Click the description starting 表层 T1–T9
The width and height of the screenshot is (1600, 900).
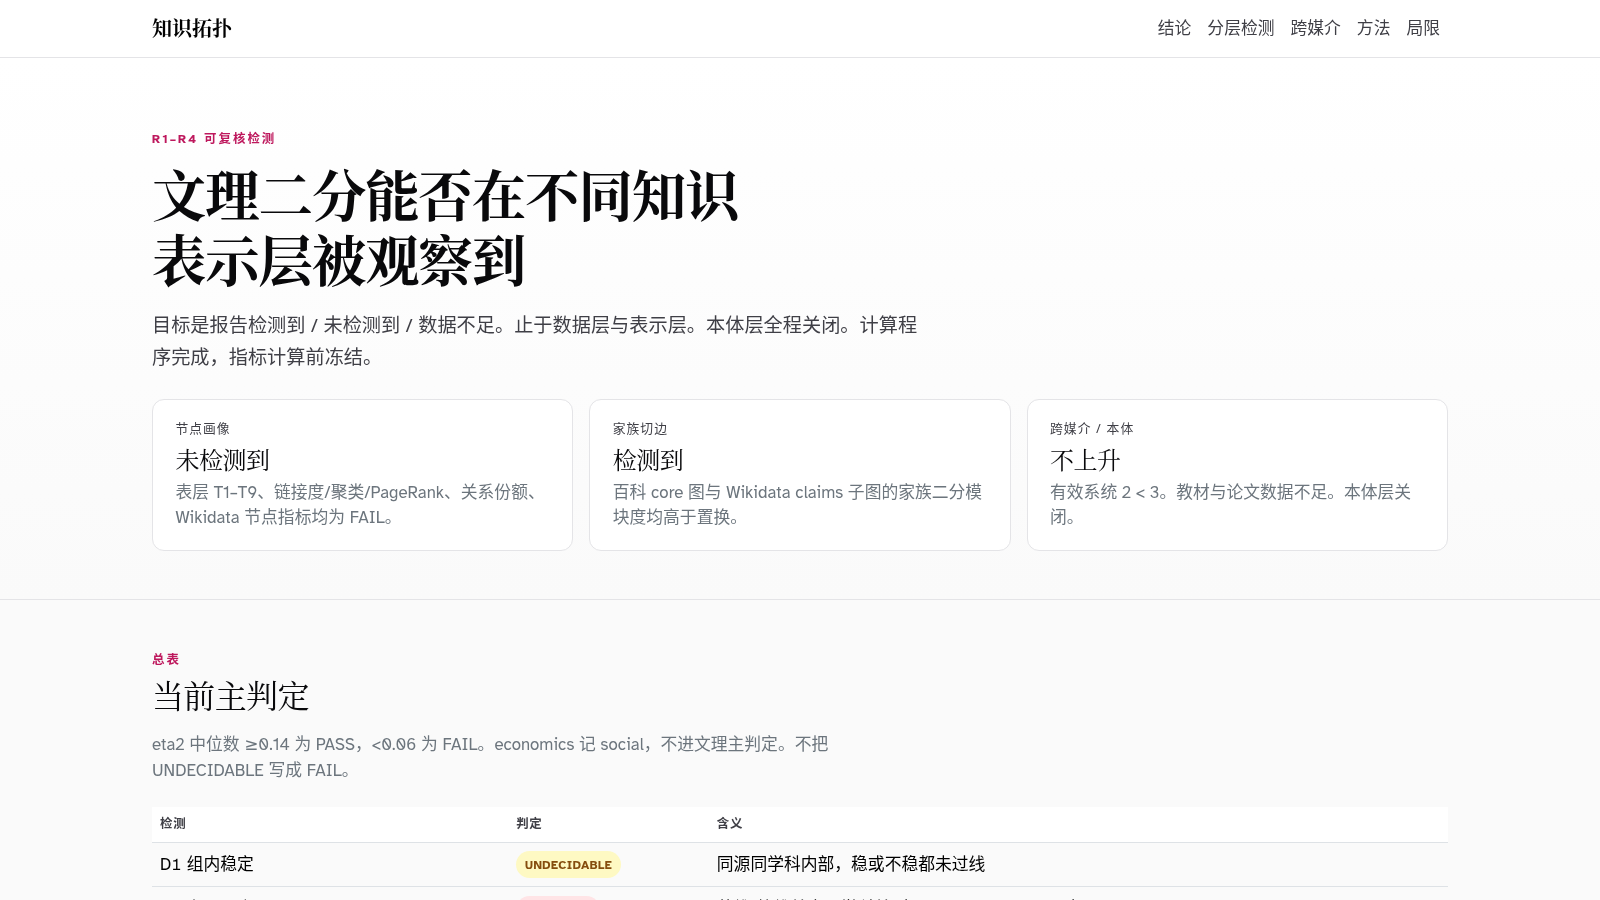pos(360,504)
